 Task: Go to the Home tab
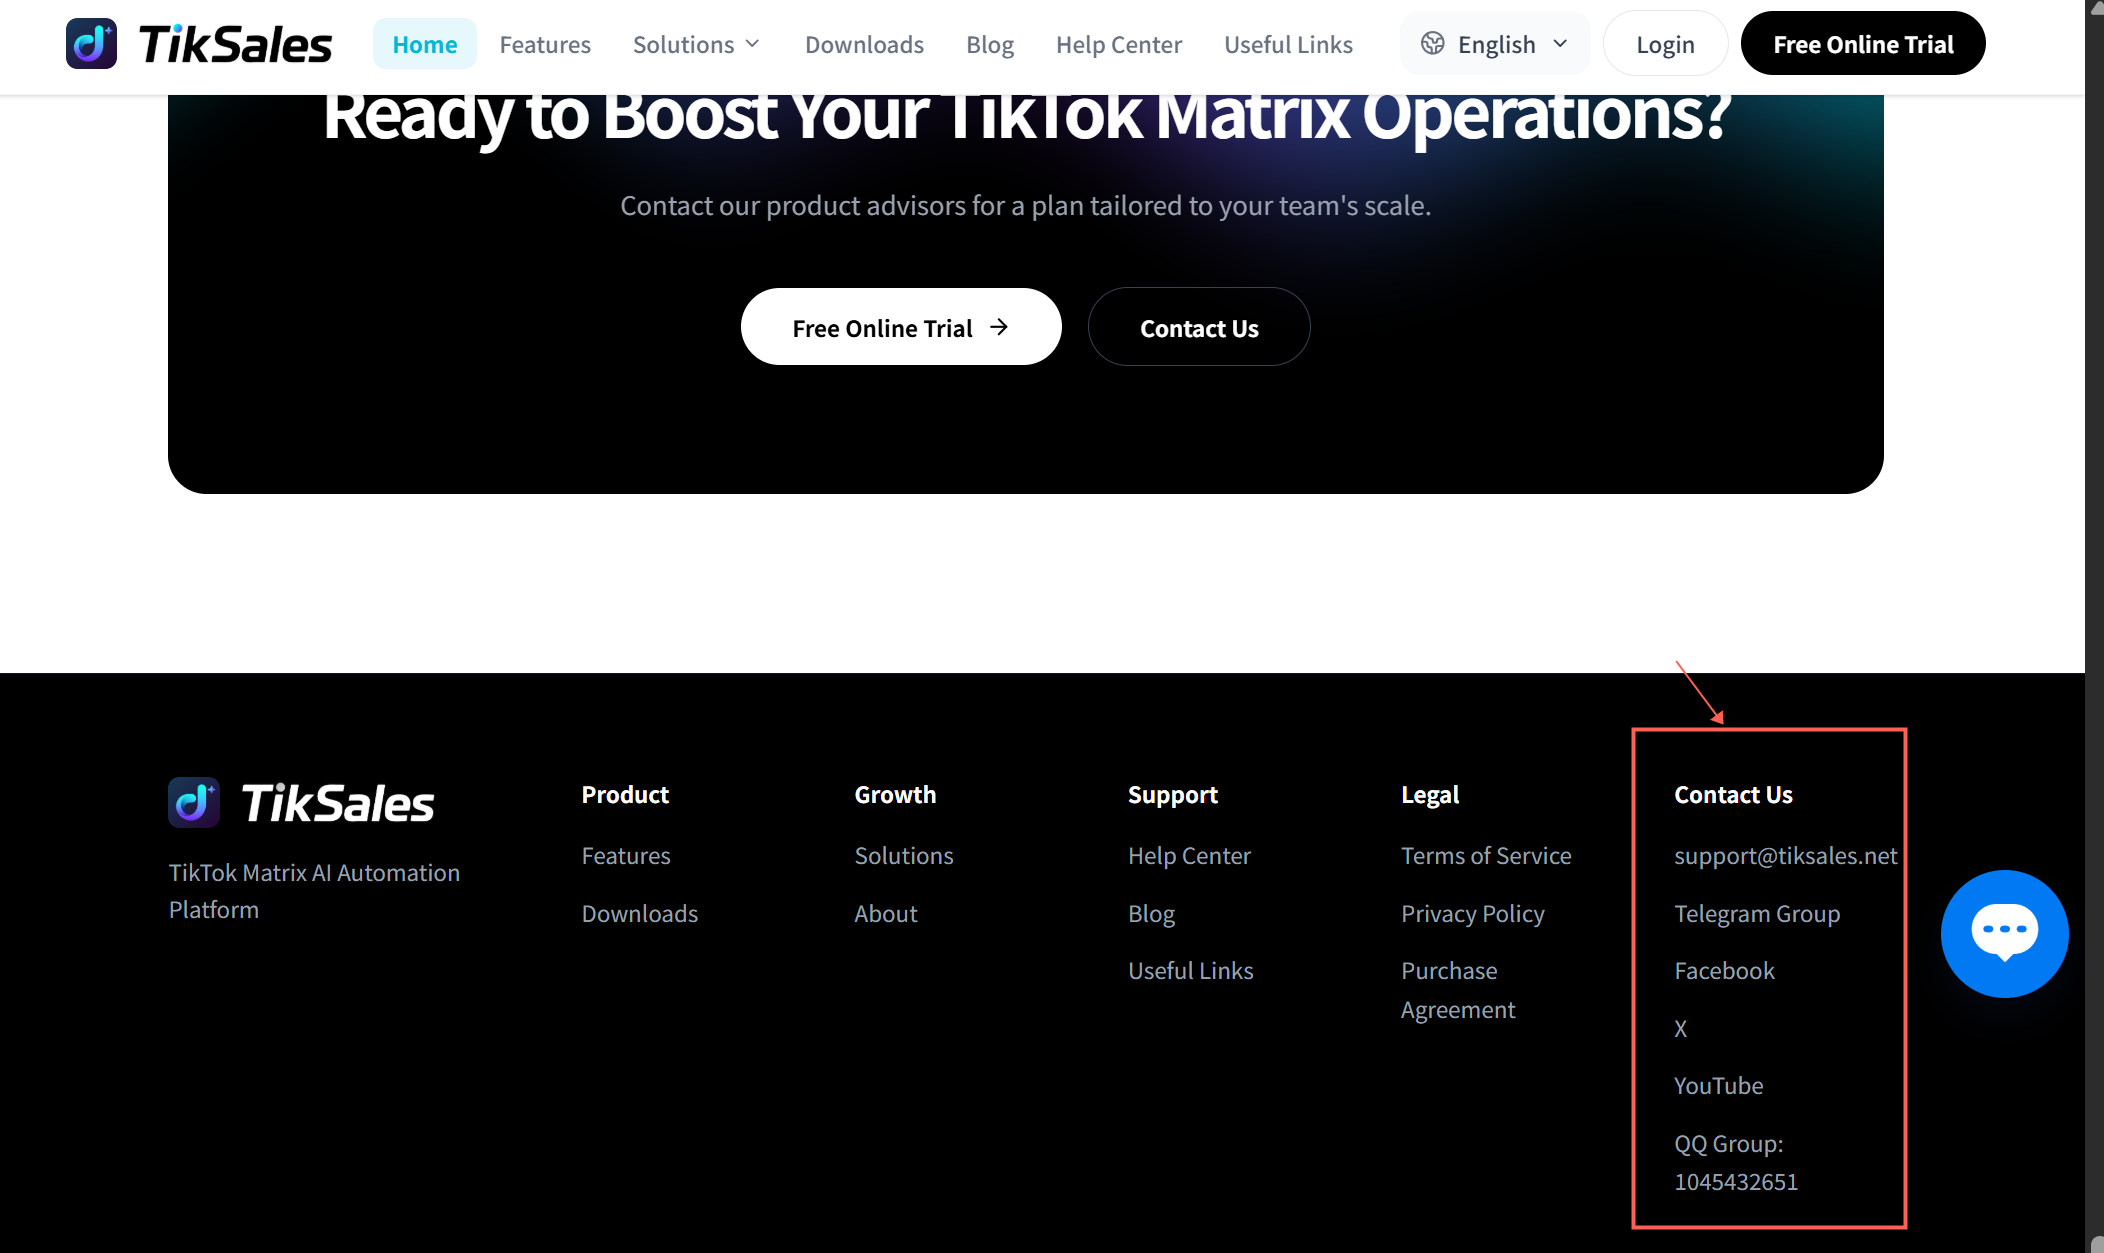click(x=425, y=44)
